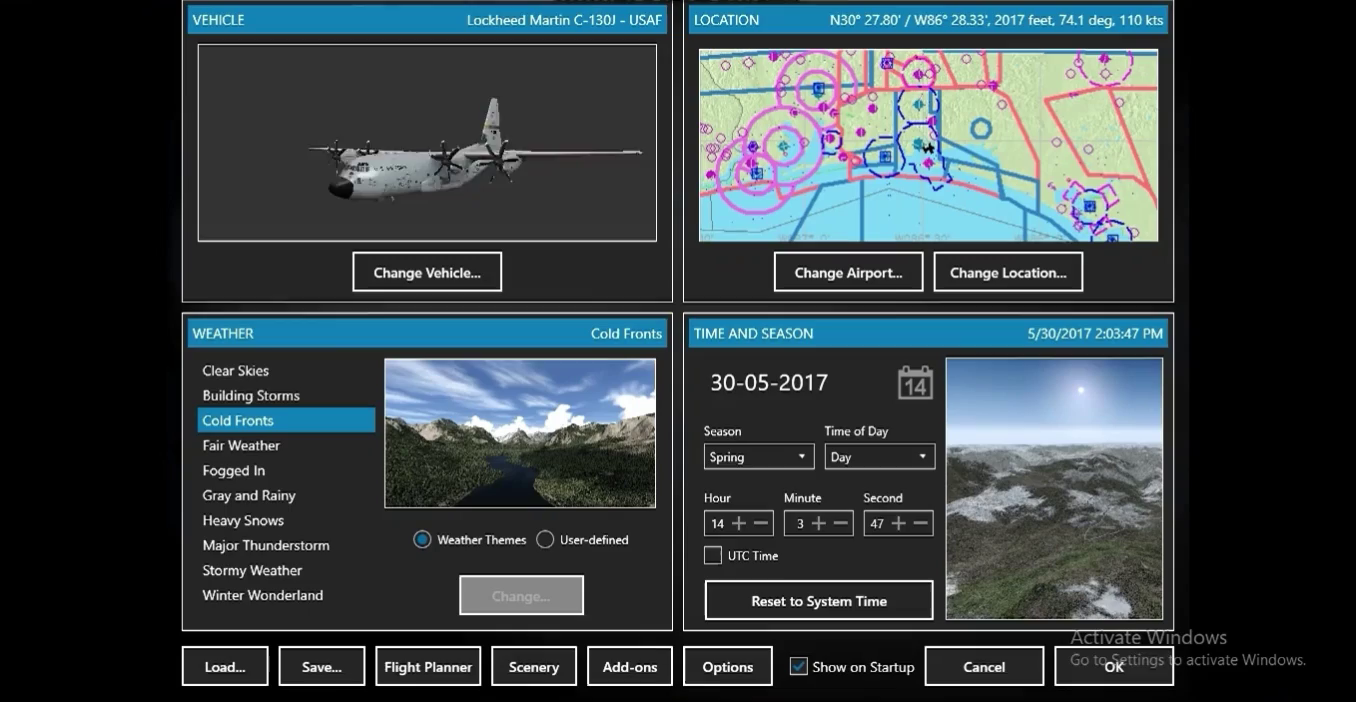Expand the Season dropdown showing Spring
1356x702 pixels.
coord(758,457)
